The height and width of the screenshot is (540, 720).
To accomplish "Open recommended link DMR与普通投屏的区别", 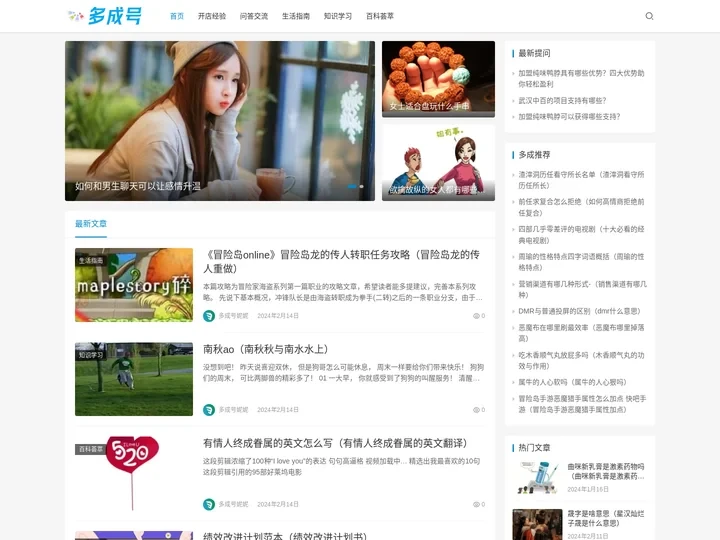I will click(x=579, y=311).
